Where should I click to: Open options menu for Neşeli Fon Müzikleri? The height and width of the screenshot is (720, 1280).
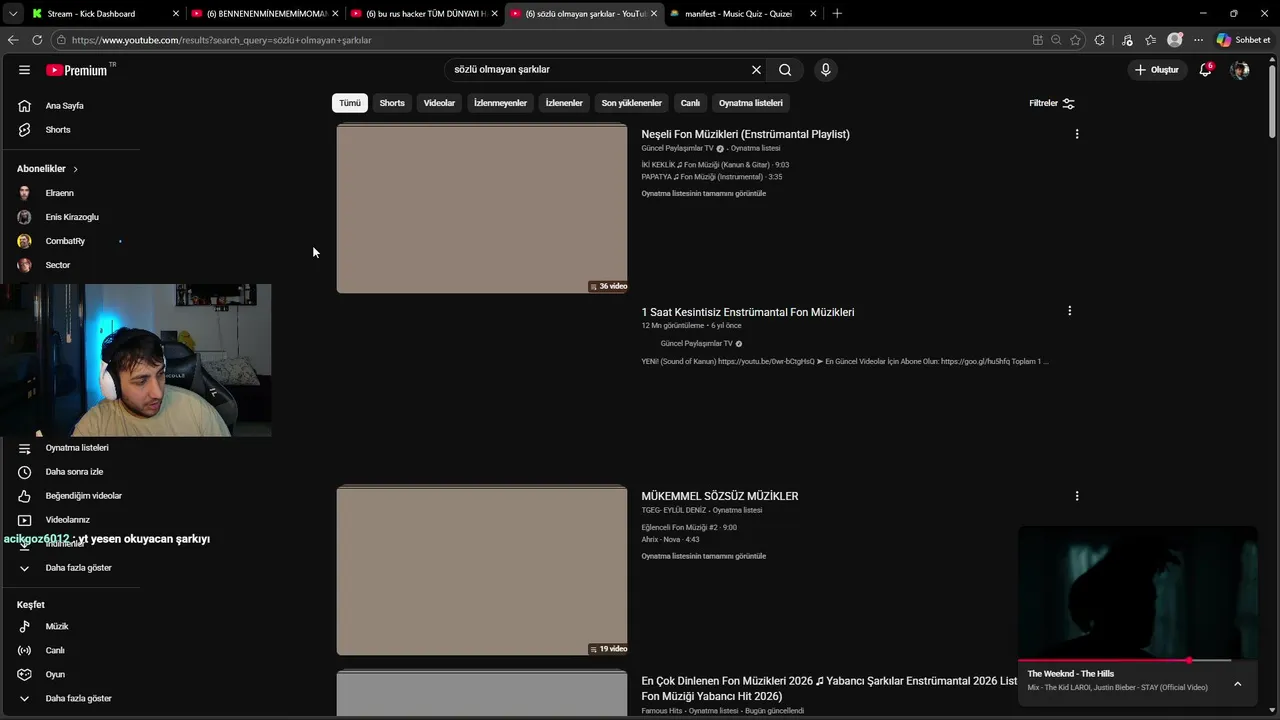coord(1077,134)
